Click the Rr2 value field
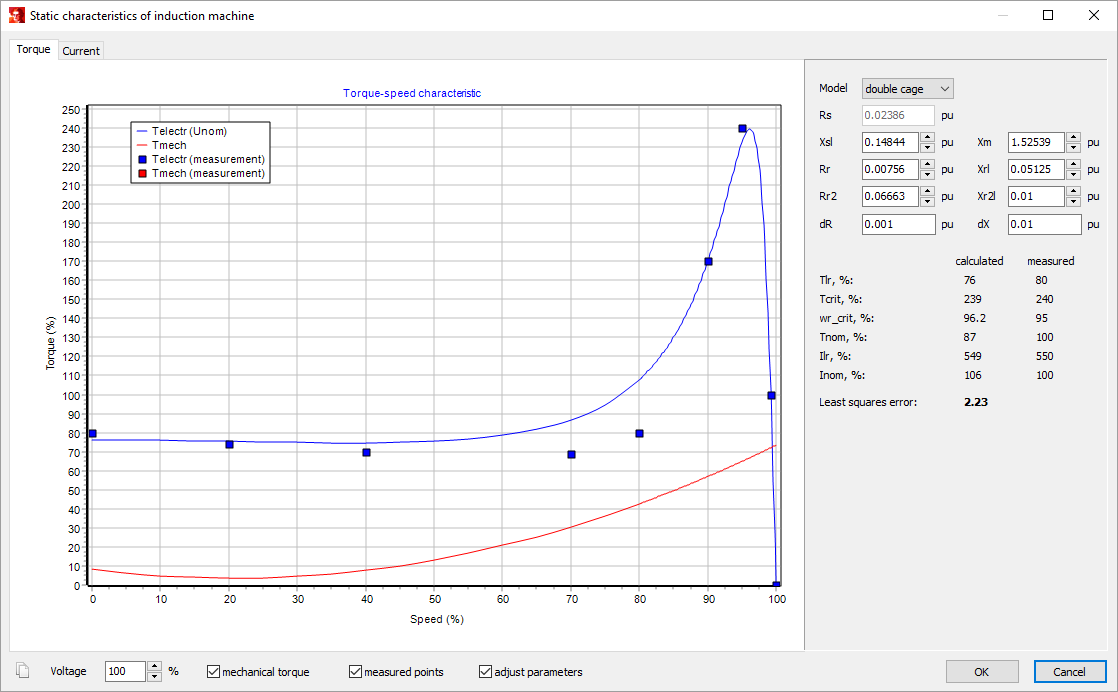Screen dimensions: 1118x692 pyautogui.click(x=890, y=196)
